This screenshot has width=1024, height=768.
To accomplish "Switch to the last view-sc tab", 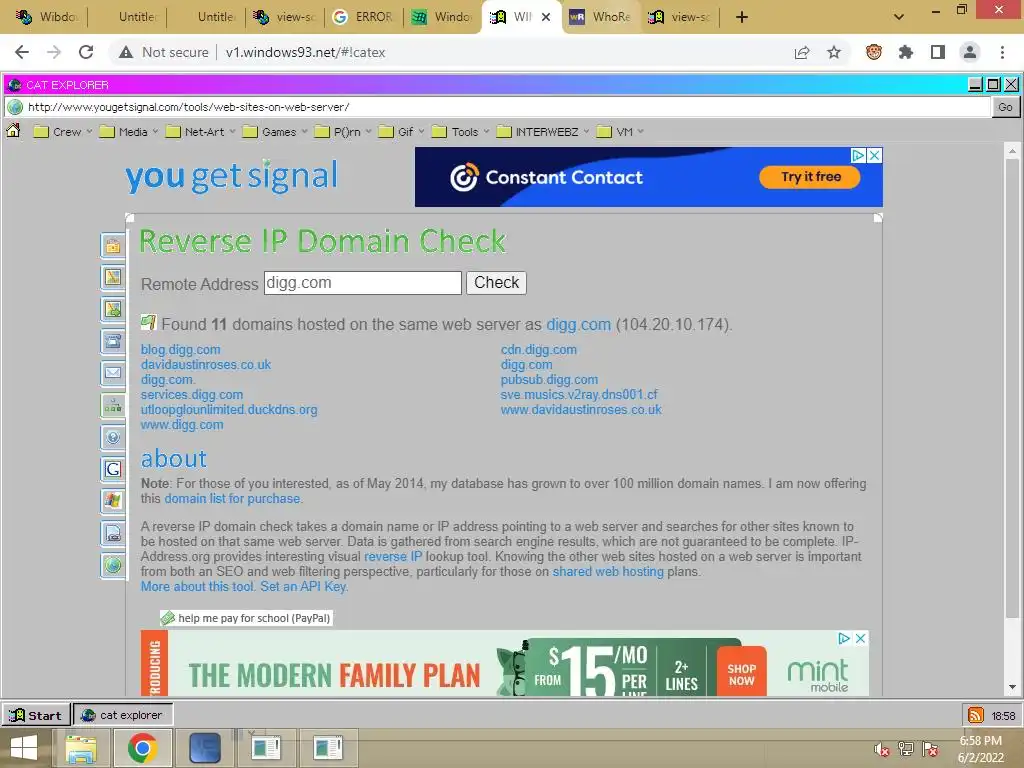I will coord(681,17).
